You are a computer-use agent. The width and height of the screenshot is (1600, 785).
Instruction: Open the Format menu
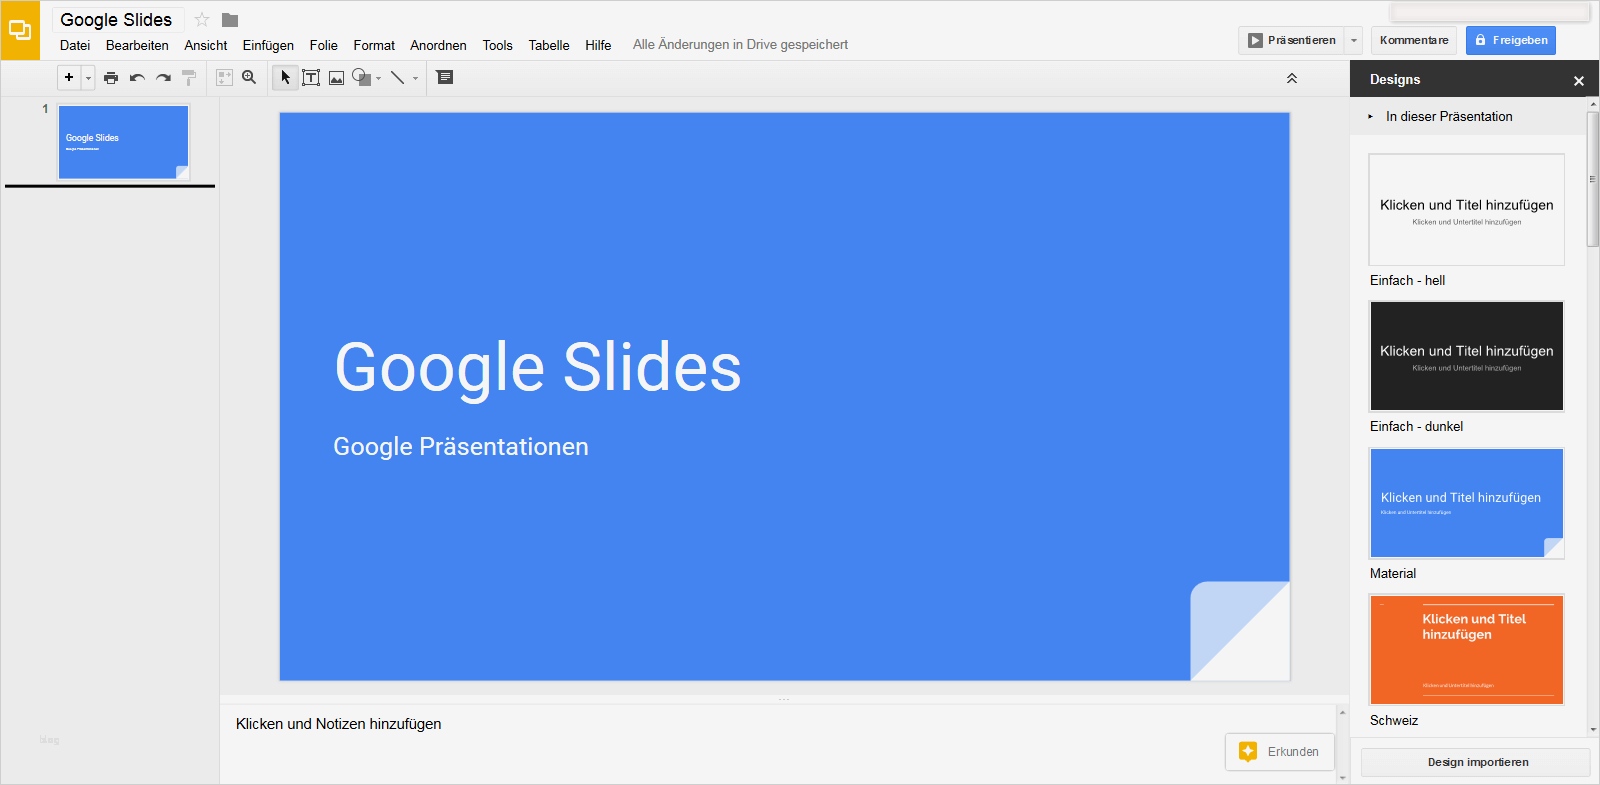[374, 45]
